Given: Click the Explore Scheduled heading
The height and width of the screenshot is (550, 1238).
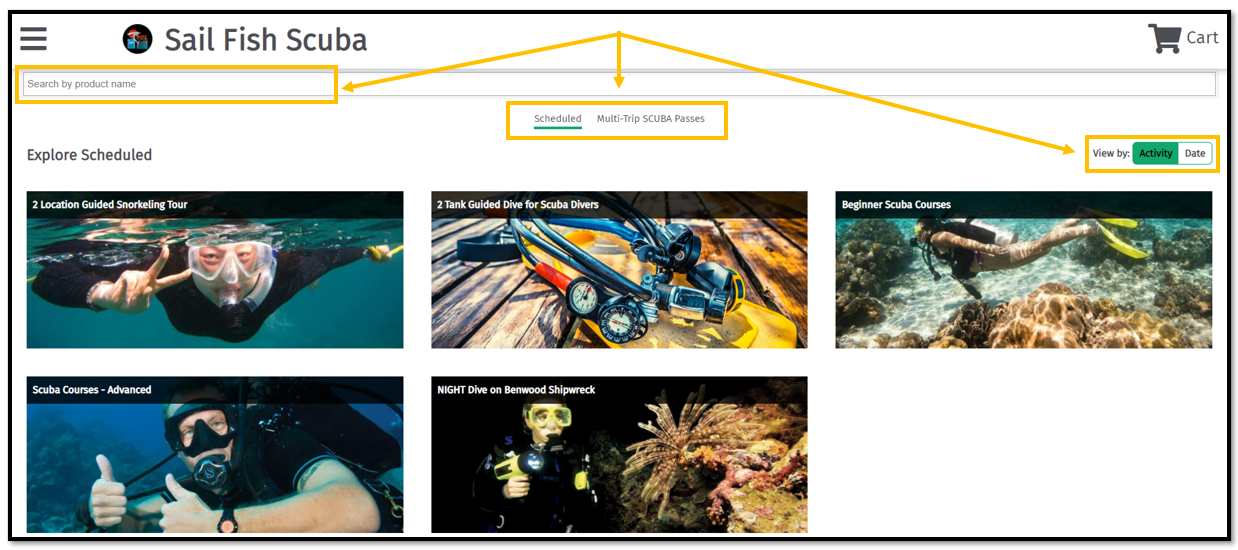Looking at the screenshot, I should tap(89, 155).
